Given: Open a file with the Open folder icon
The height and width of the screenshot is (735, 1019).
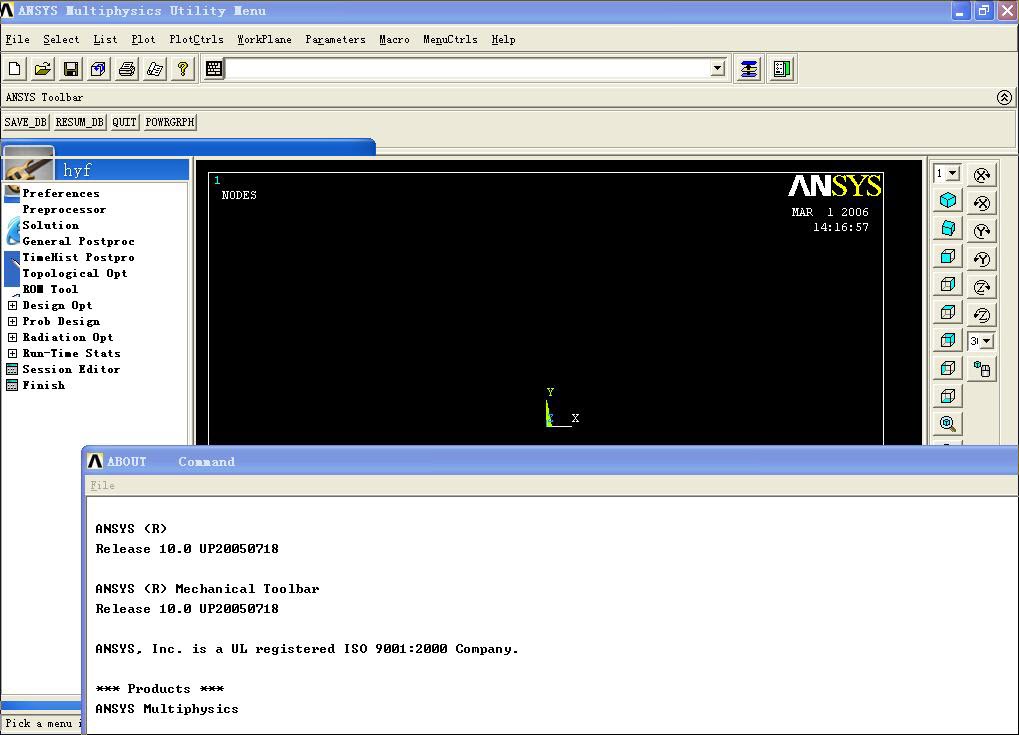Looking at the screenshot, I should point(42,68).
